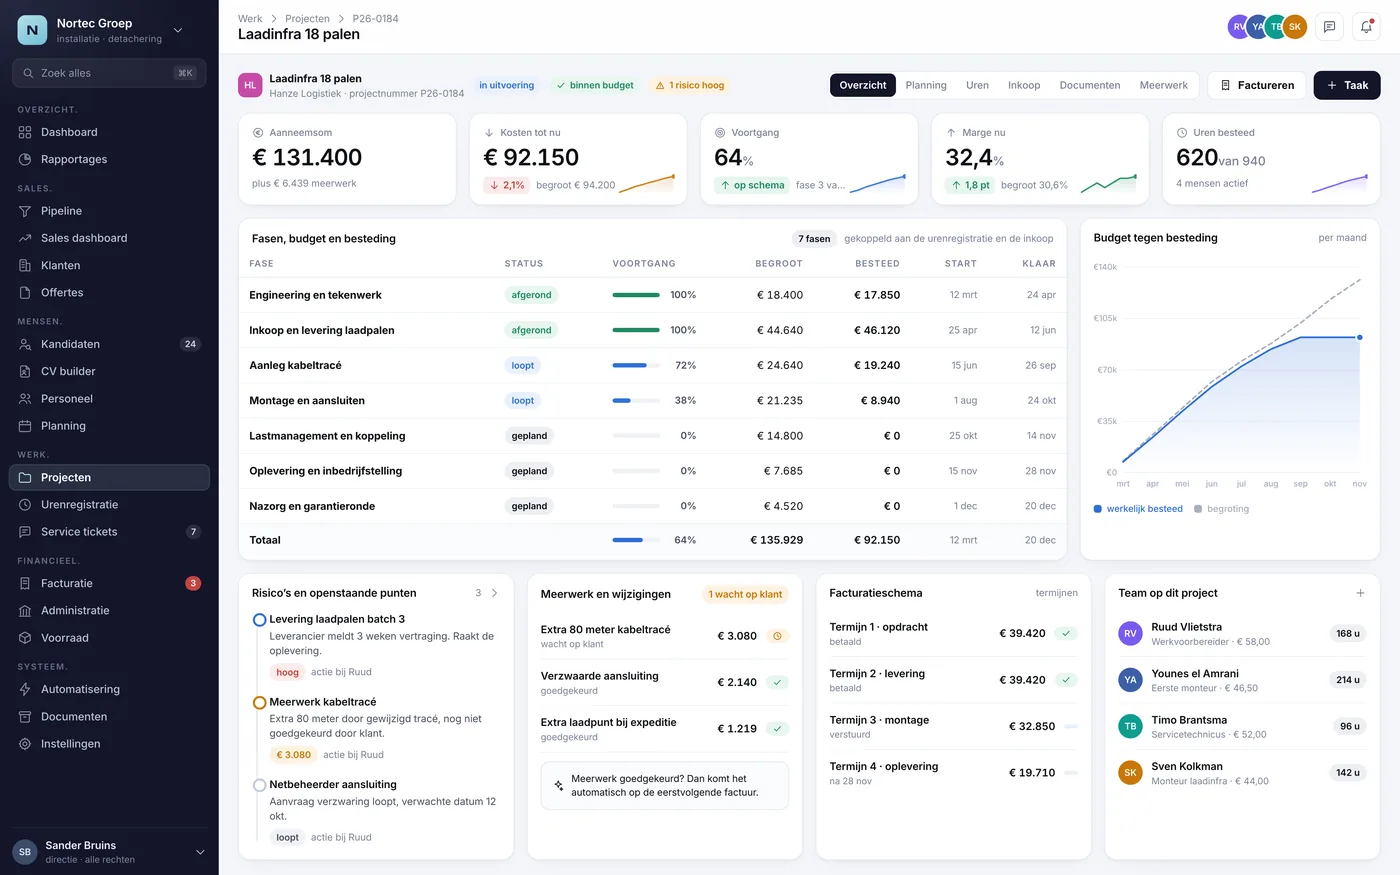Click the Factureren button
The image size is (1400, 875).
(x=1257, y=85)
